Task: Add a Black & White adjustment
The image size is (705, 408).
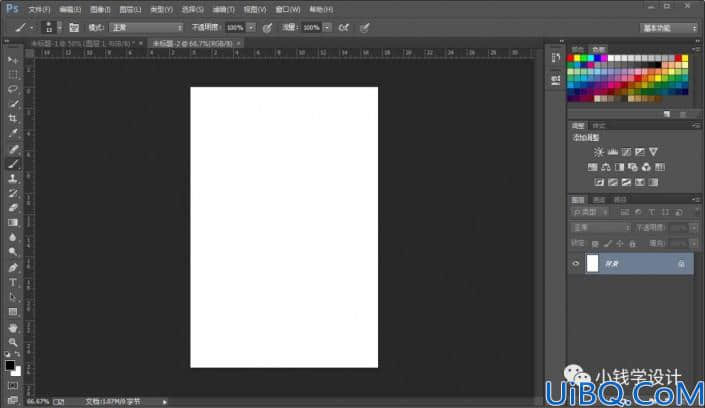Action: click(x=619, y=167)
